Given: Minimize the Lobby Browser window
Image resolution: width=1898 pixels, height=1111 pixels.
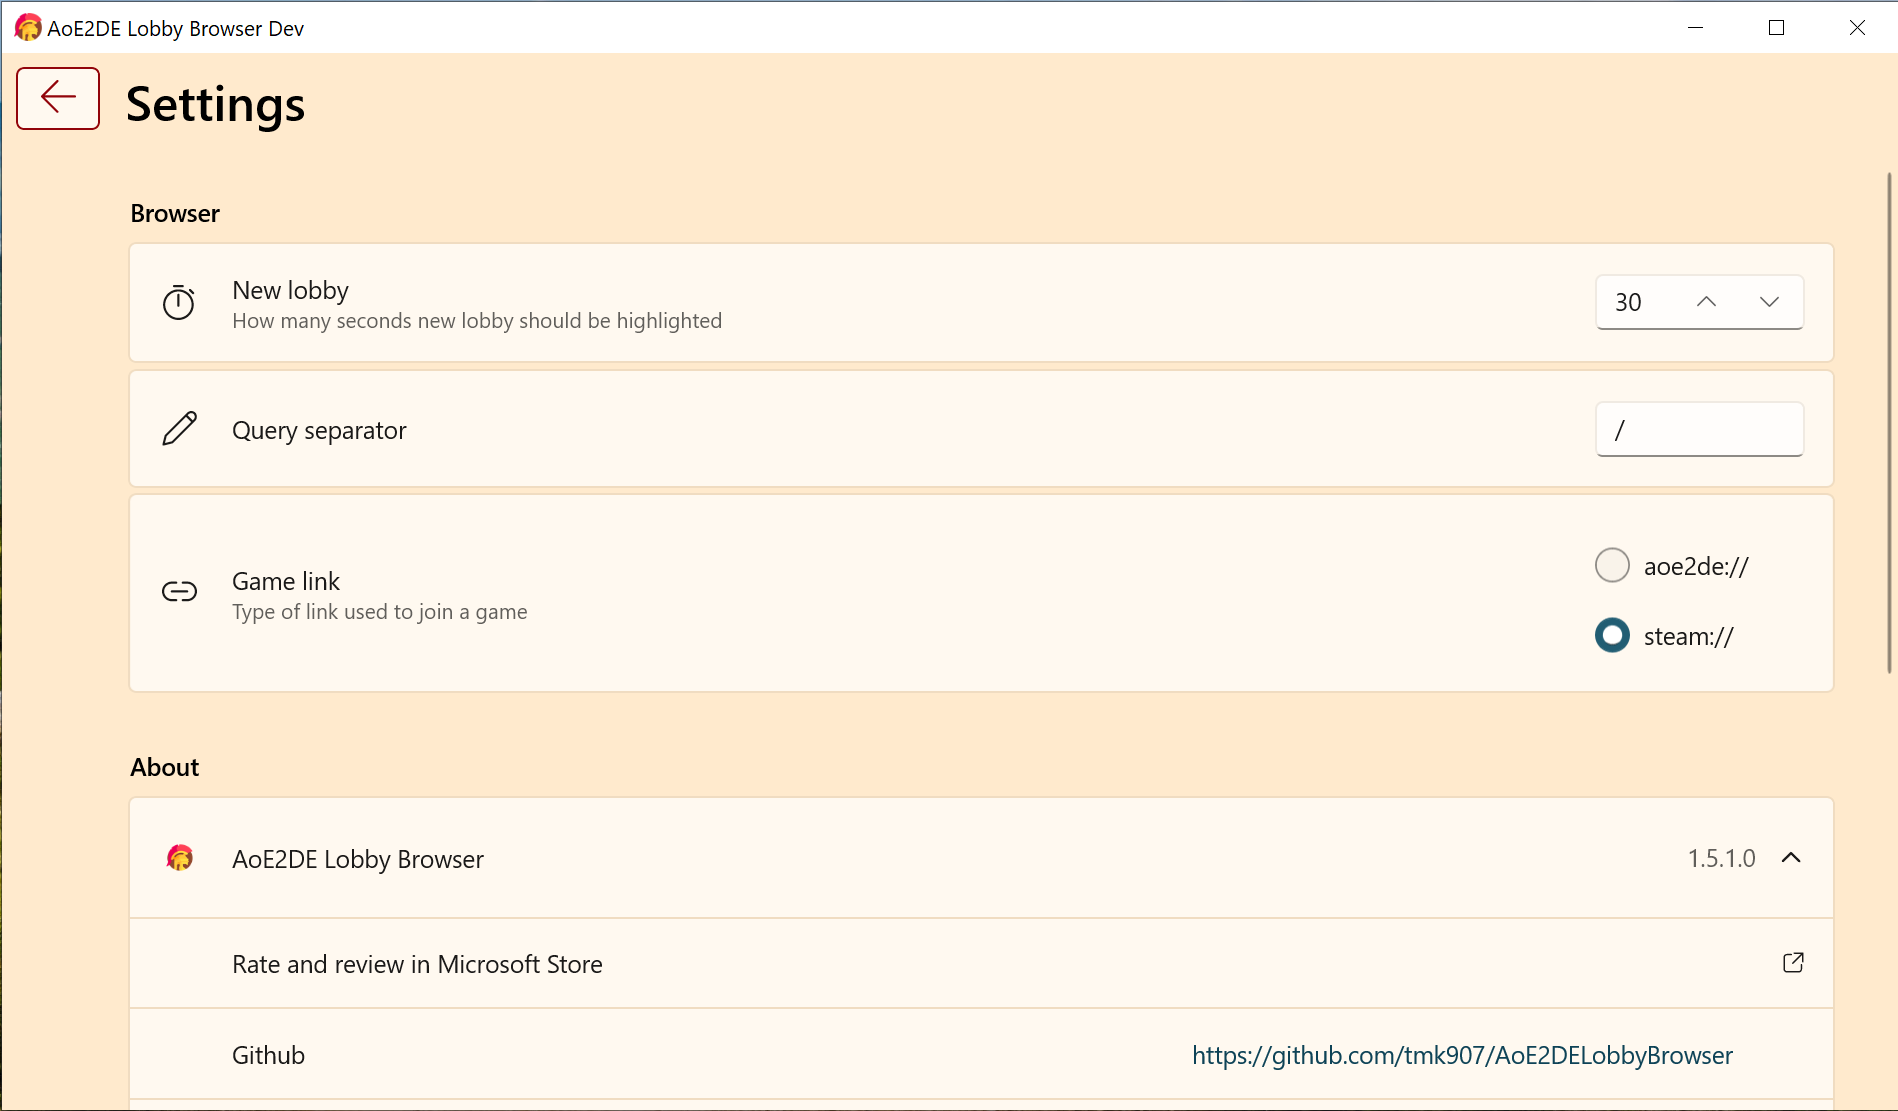Looking at the screenshot, I should click(1695, 28).
